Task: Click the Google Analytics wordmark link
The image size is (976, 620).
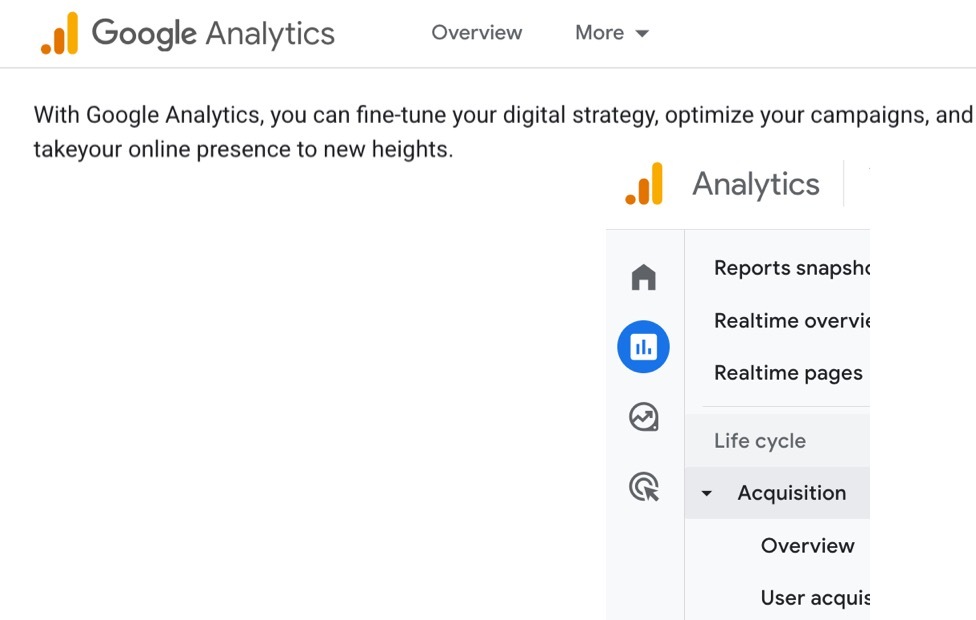Action: (213, 33)
